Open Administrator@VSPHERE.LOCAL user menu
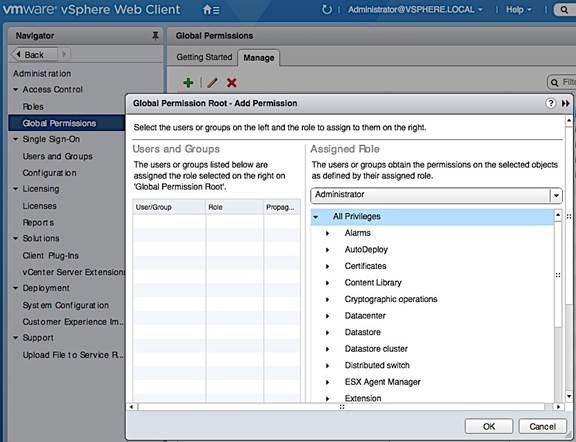 pyautogui.click(x=415, y=10)
